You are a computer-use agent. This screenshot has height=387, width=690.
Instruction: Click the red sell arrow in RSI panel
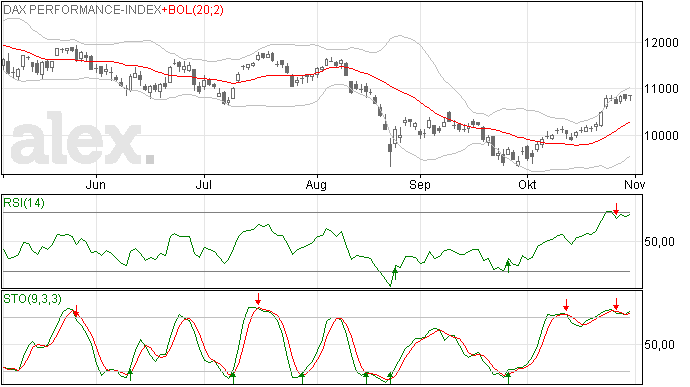click(617, 209)
